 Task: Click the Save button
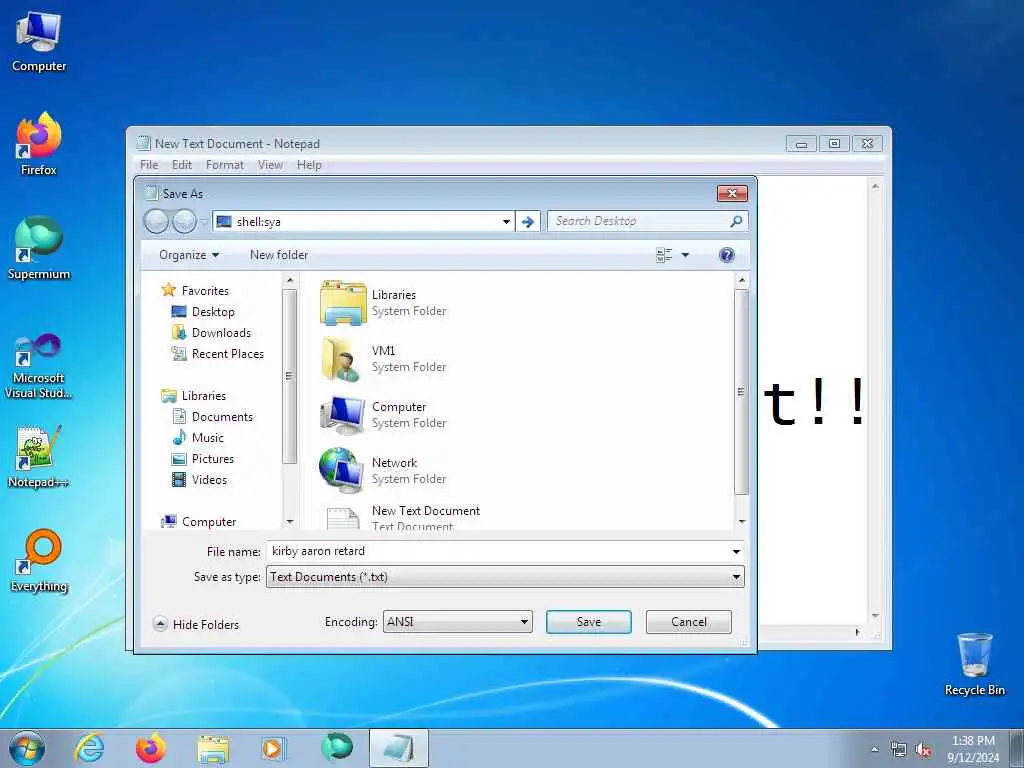click(x=588, y=622)
